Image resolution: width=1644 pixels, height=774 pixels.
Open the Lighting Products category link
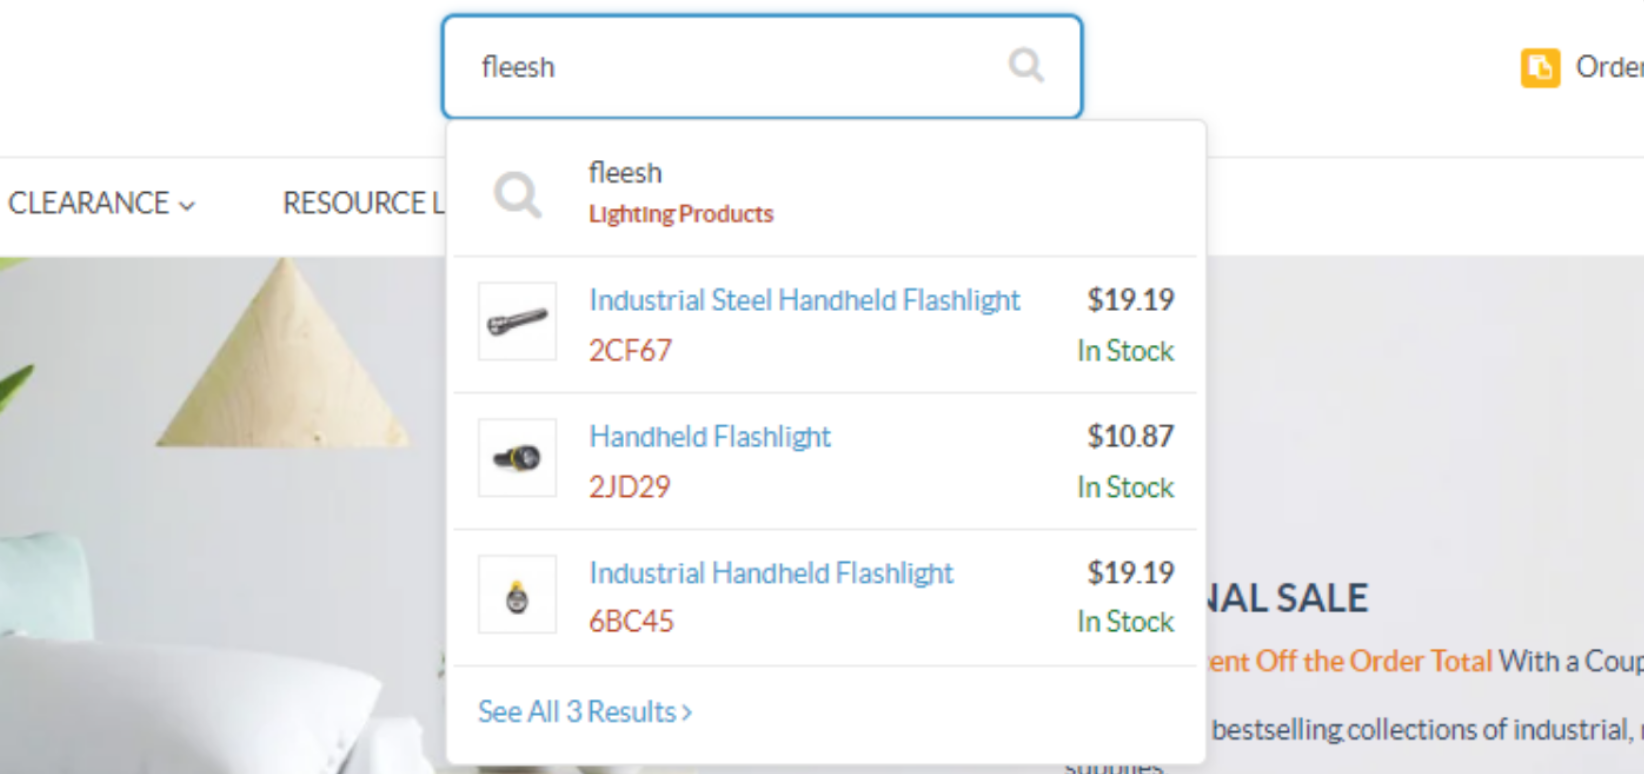(x=681, y=214)
